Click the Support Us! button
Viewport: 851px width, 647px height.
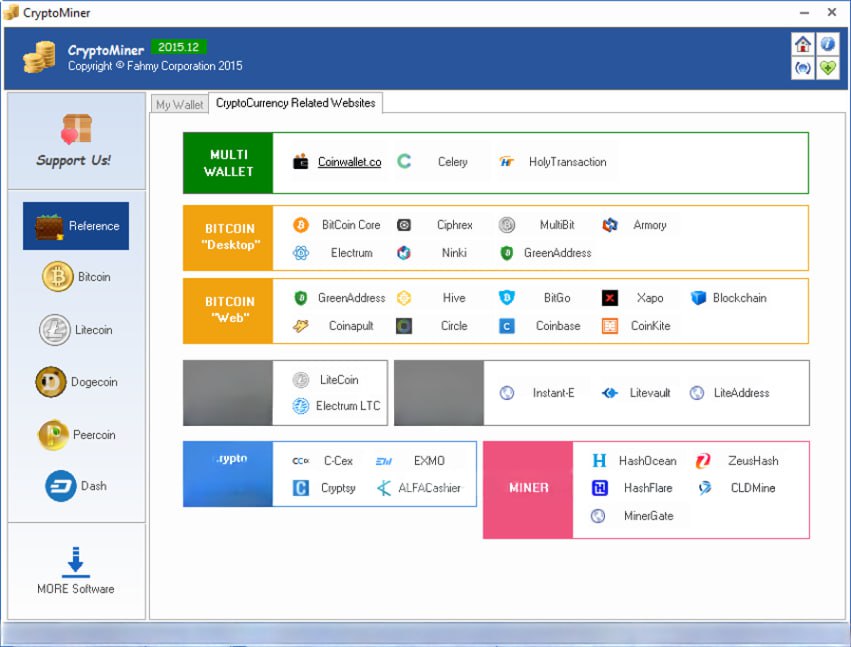(75, 141)
